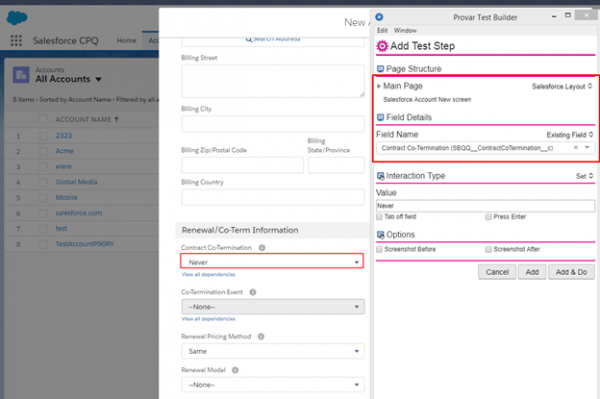The height and width of the screenshot is (399, 600).
Task: Click the Provar Test Builder window icon
Action: 379,17
